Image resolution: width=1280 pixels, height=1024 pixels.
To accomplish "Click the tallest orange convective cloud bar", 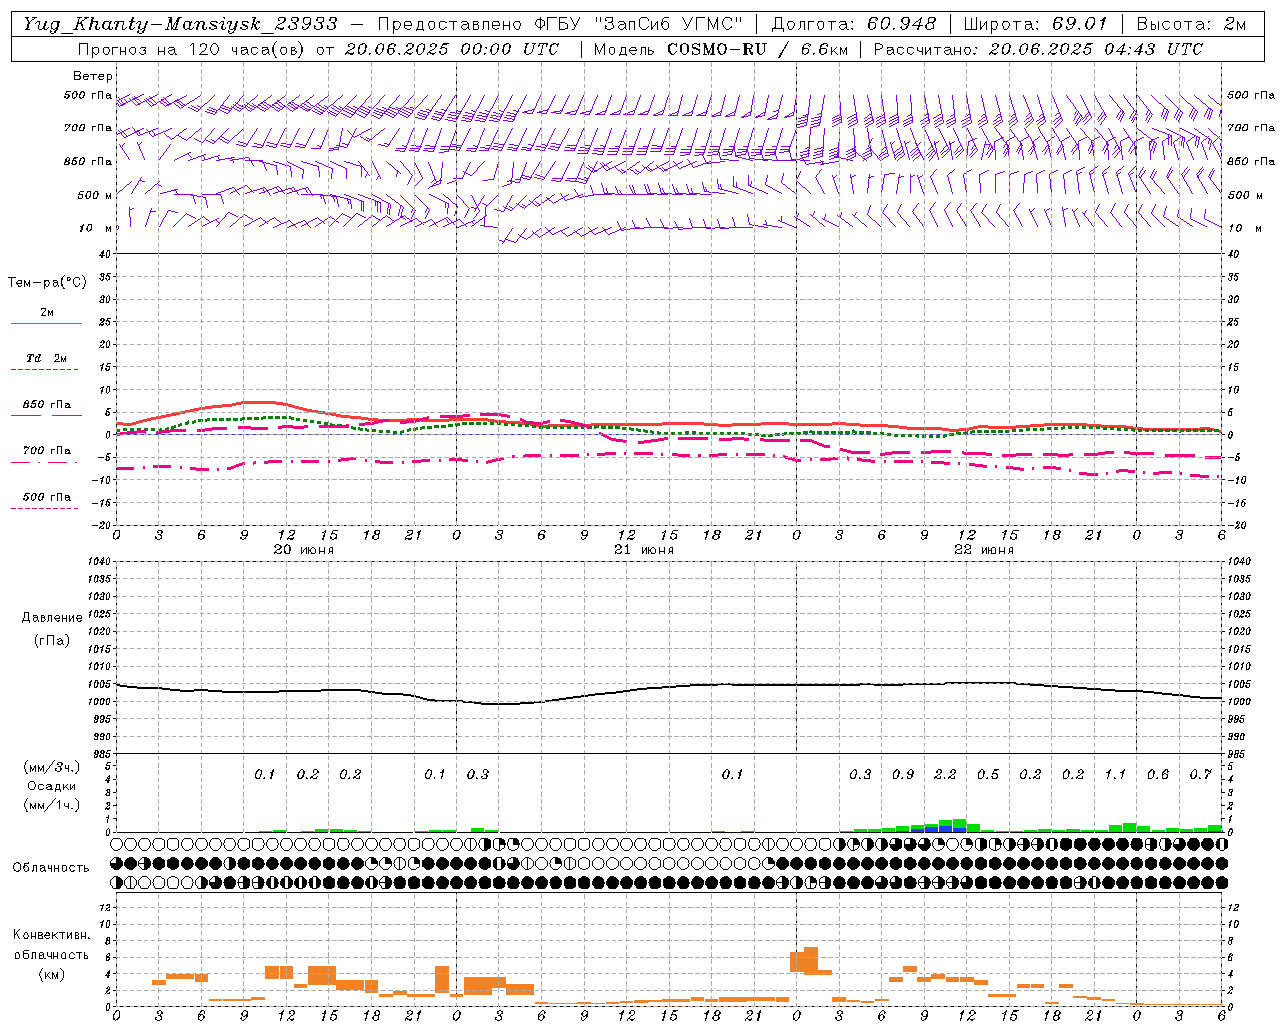I will [811, 961].
